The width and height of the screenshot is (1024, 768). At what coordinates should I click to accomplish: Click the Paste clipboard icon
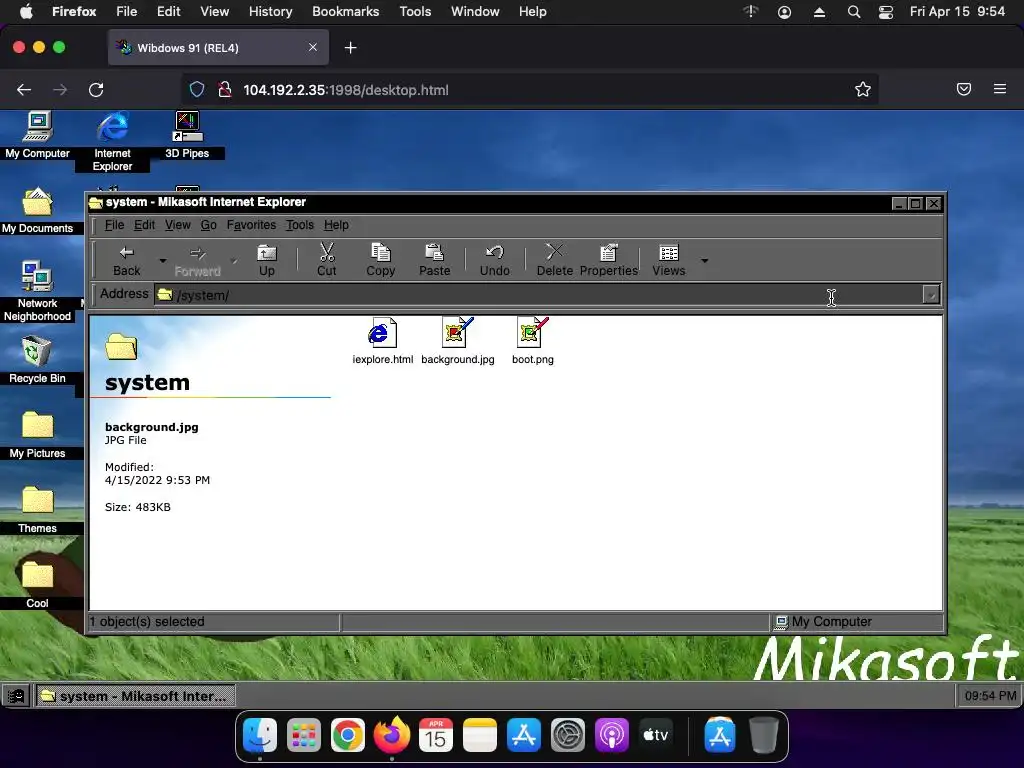(x=434, y=251)
